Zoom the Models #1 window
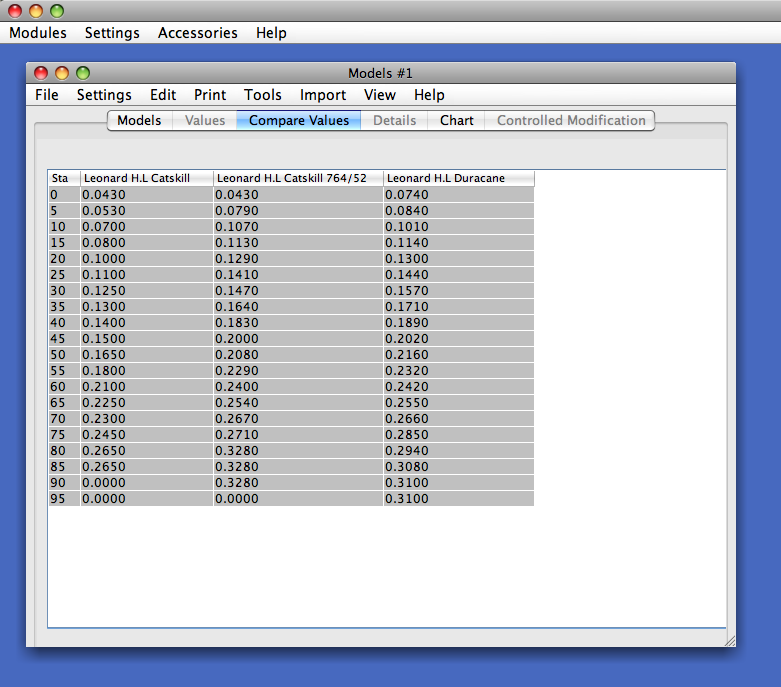Viewport: 781px width, 687px height. (x=83, y=73)
